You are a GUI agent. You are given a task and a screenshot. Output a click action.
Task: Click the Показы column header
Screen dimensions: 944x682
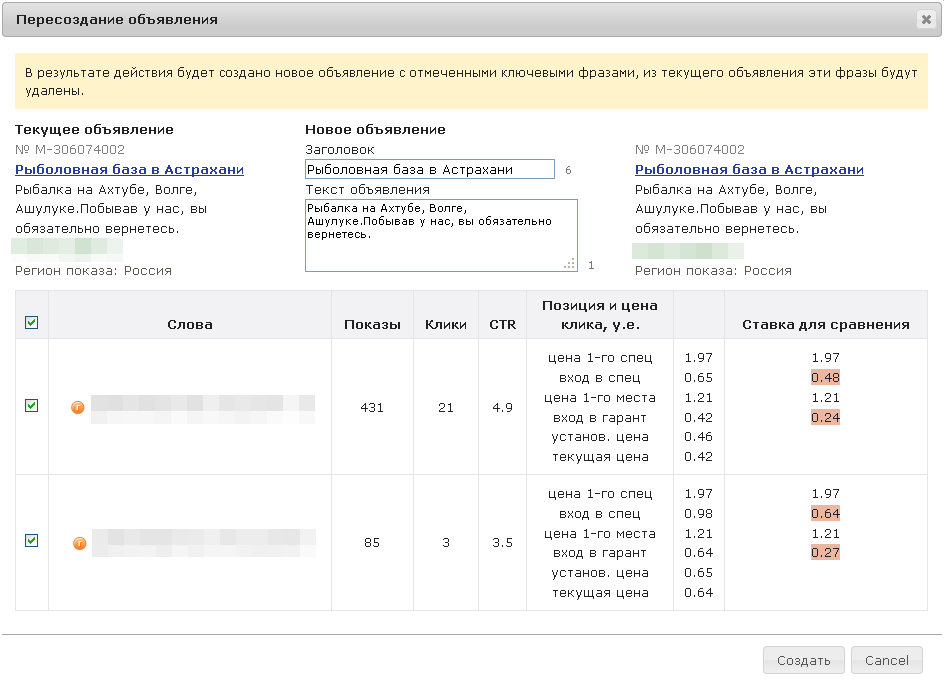point(372,324)
